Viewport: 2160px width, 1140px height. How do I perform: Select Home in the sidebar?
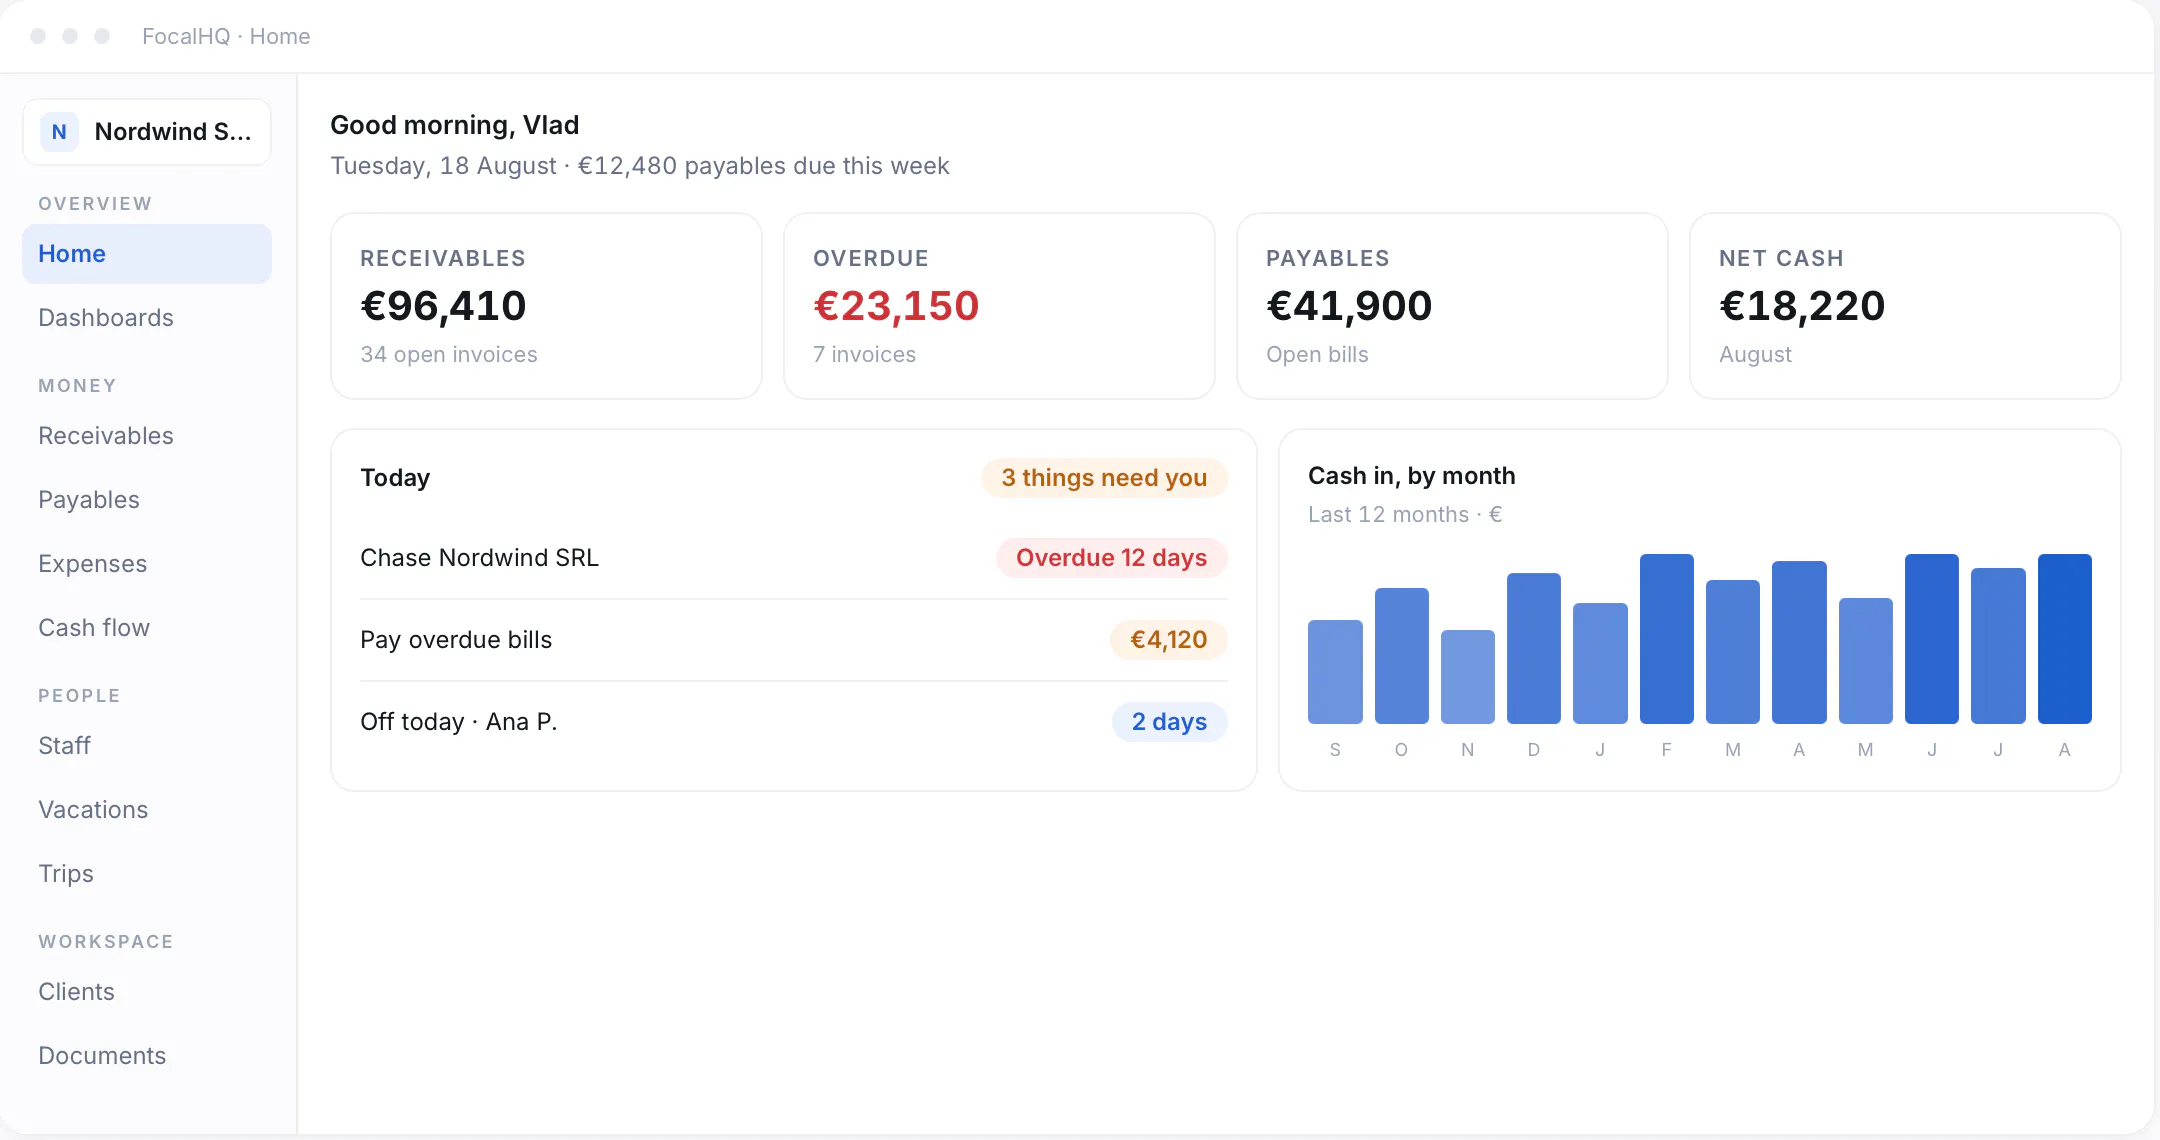coord(147,254)
